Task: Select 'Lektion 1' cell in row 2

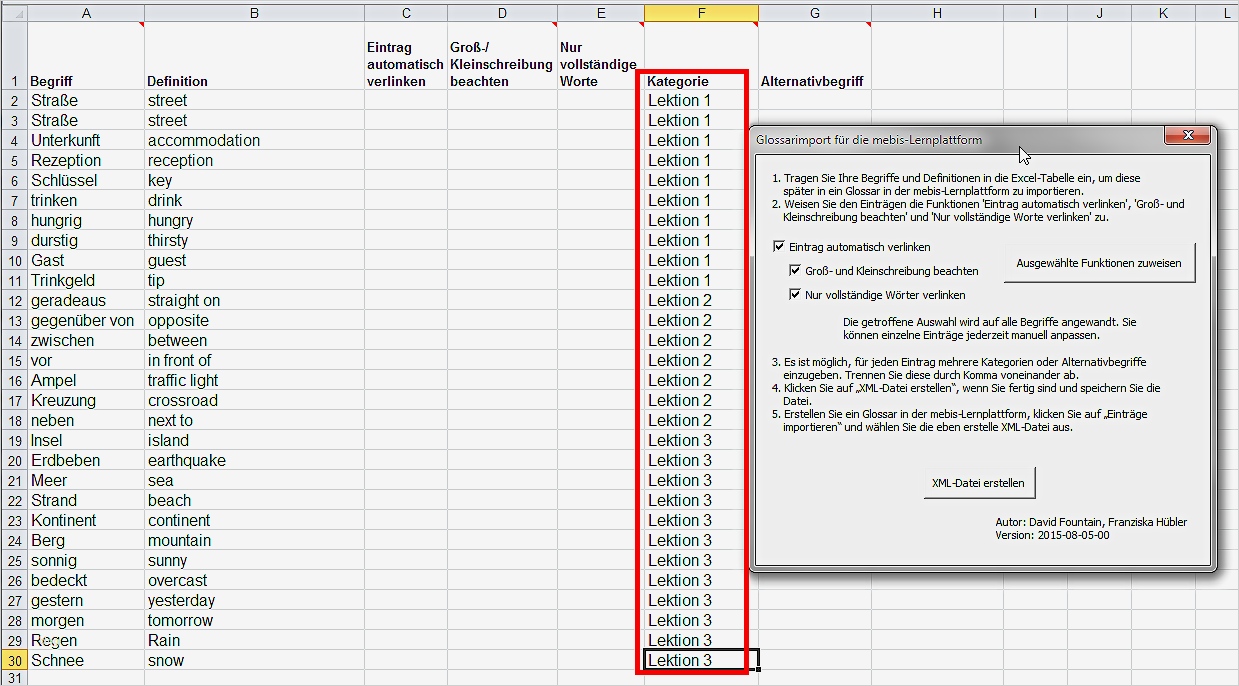Action: coord(701,100)
